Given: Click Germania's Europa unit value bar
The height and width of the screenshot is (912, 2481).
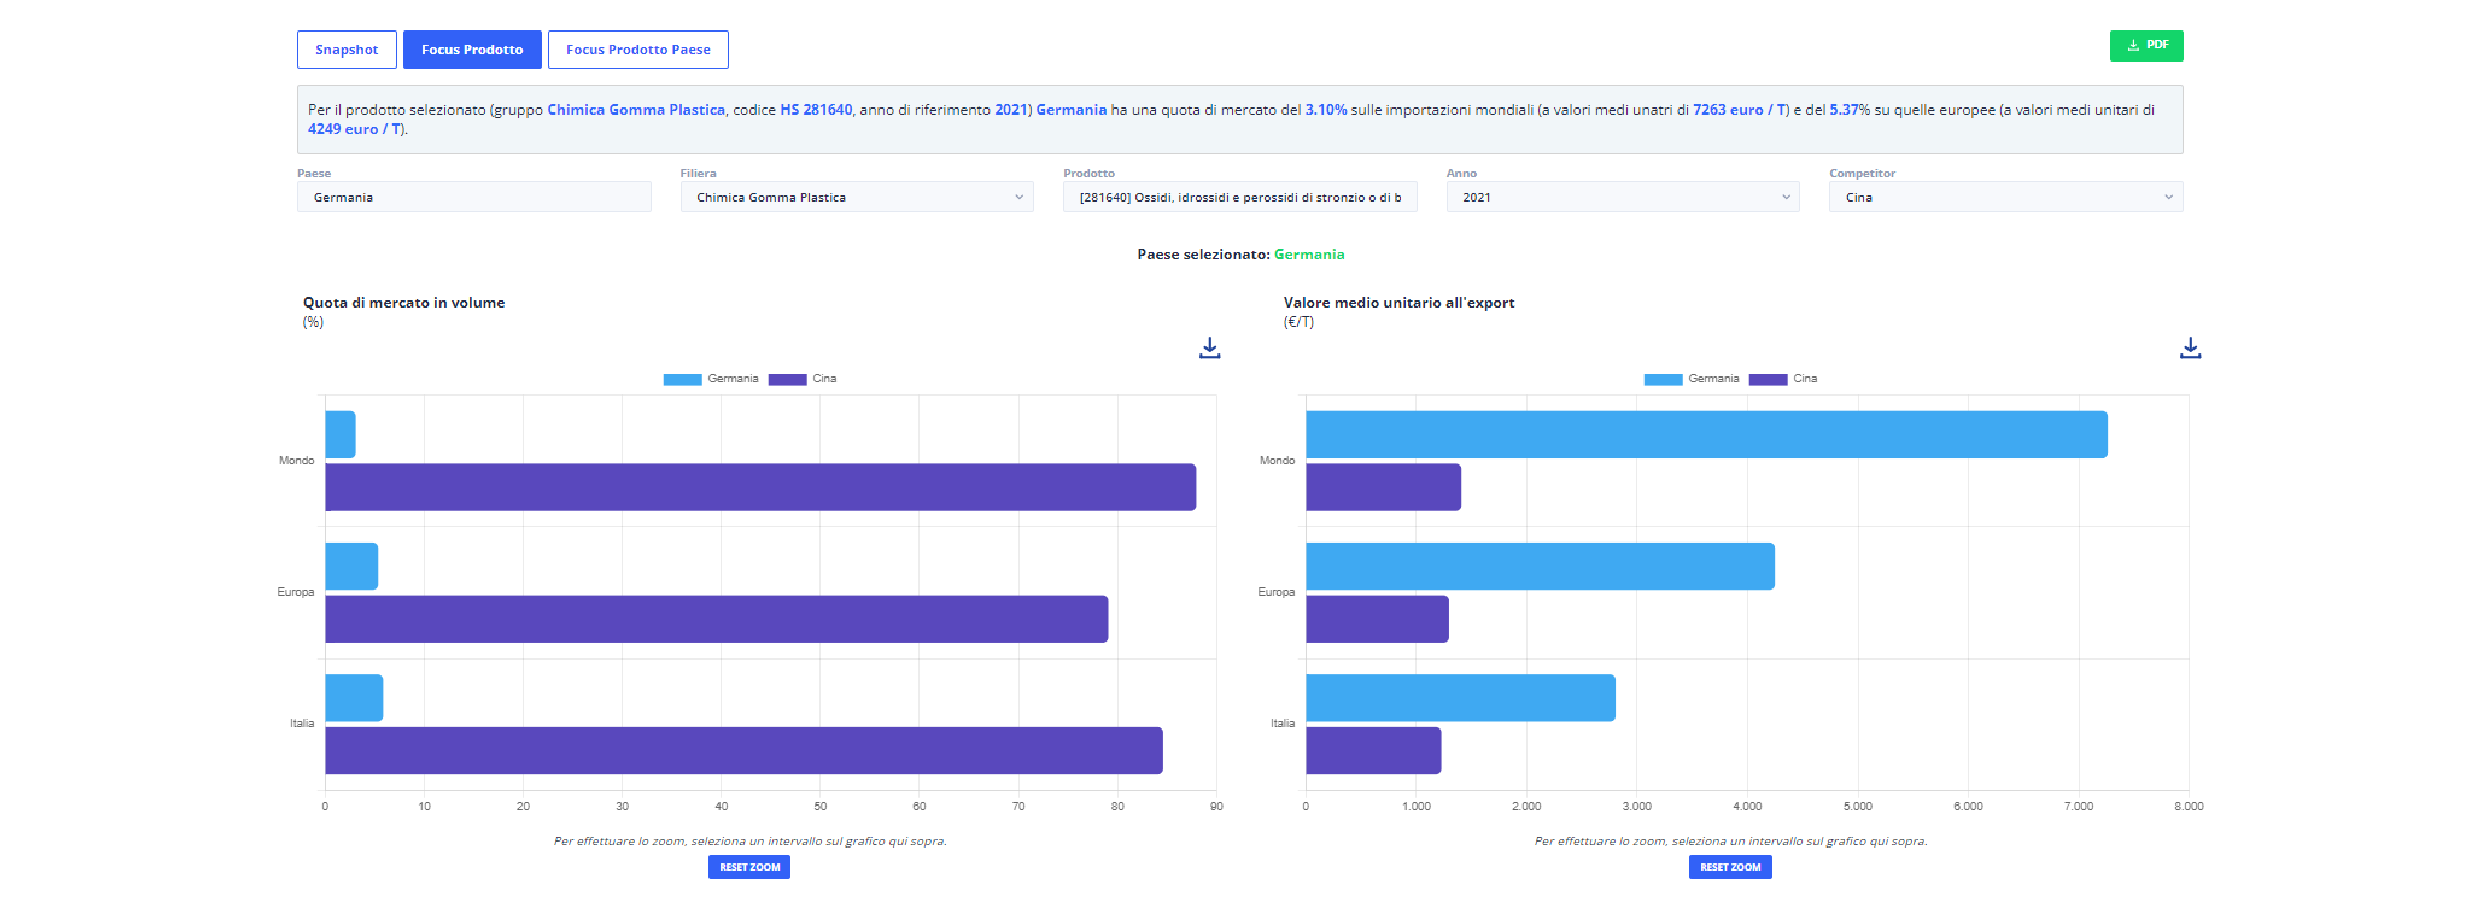Looking at the screenshot, I should click(1540, 567).
